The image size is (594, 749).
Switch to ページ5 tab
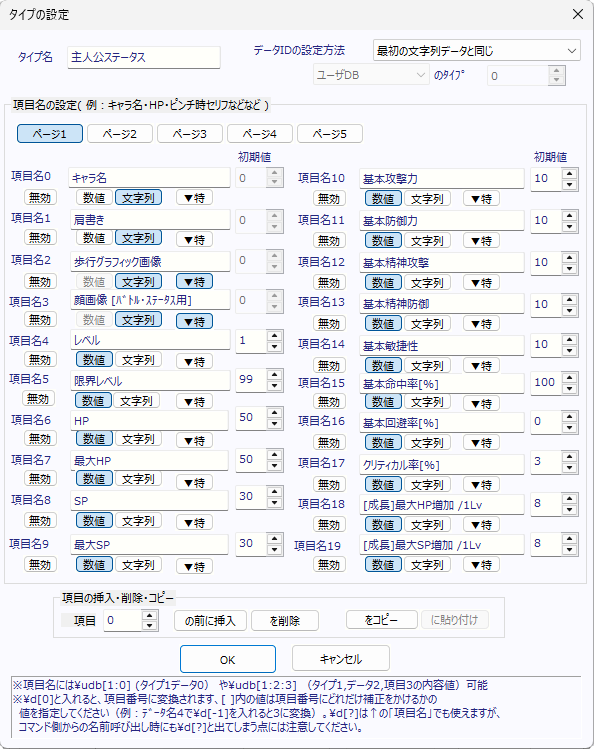tap(329, 134)
